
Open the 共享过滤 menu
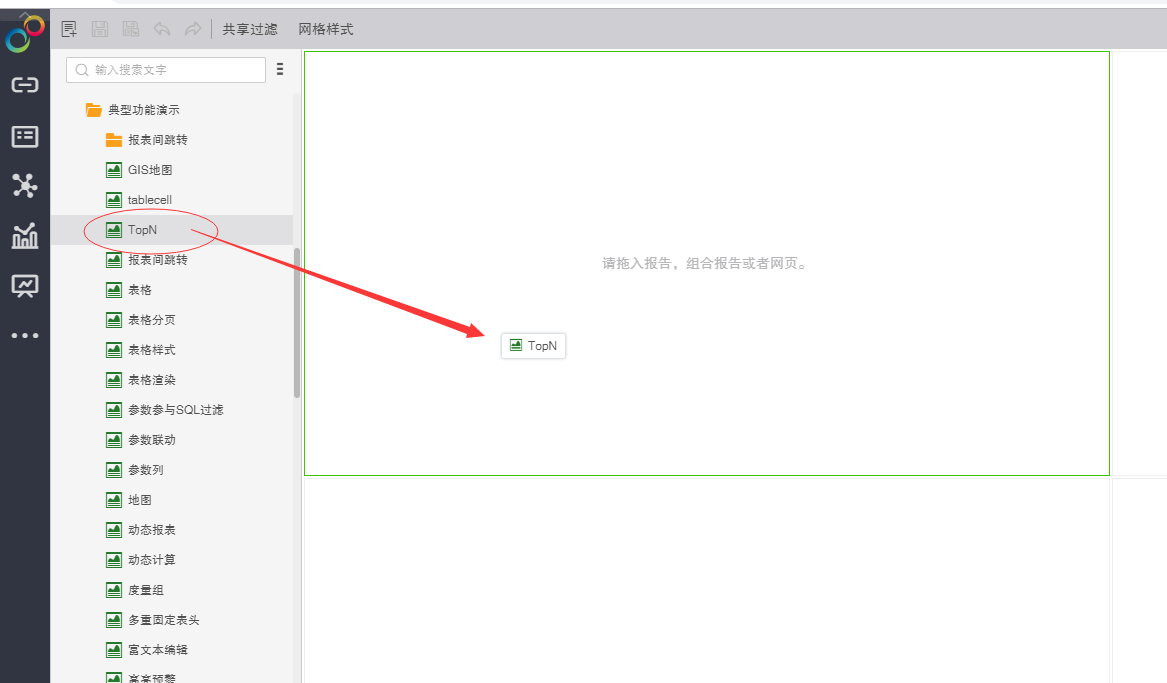(250, 29)
